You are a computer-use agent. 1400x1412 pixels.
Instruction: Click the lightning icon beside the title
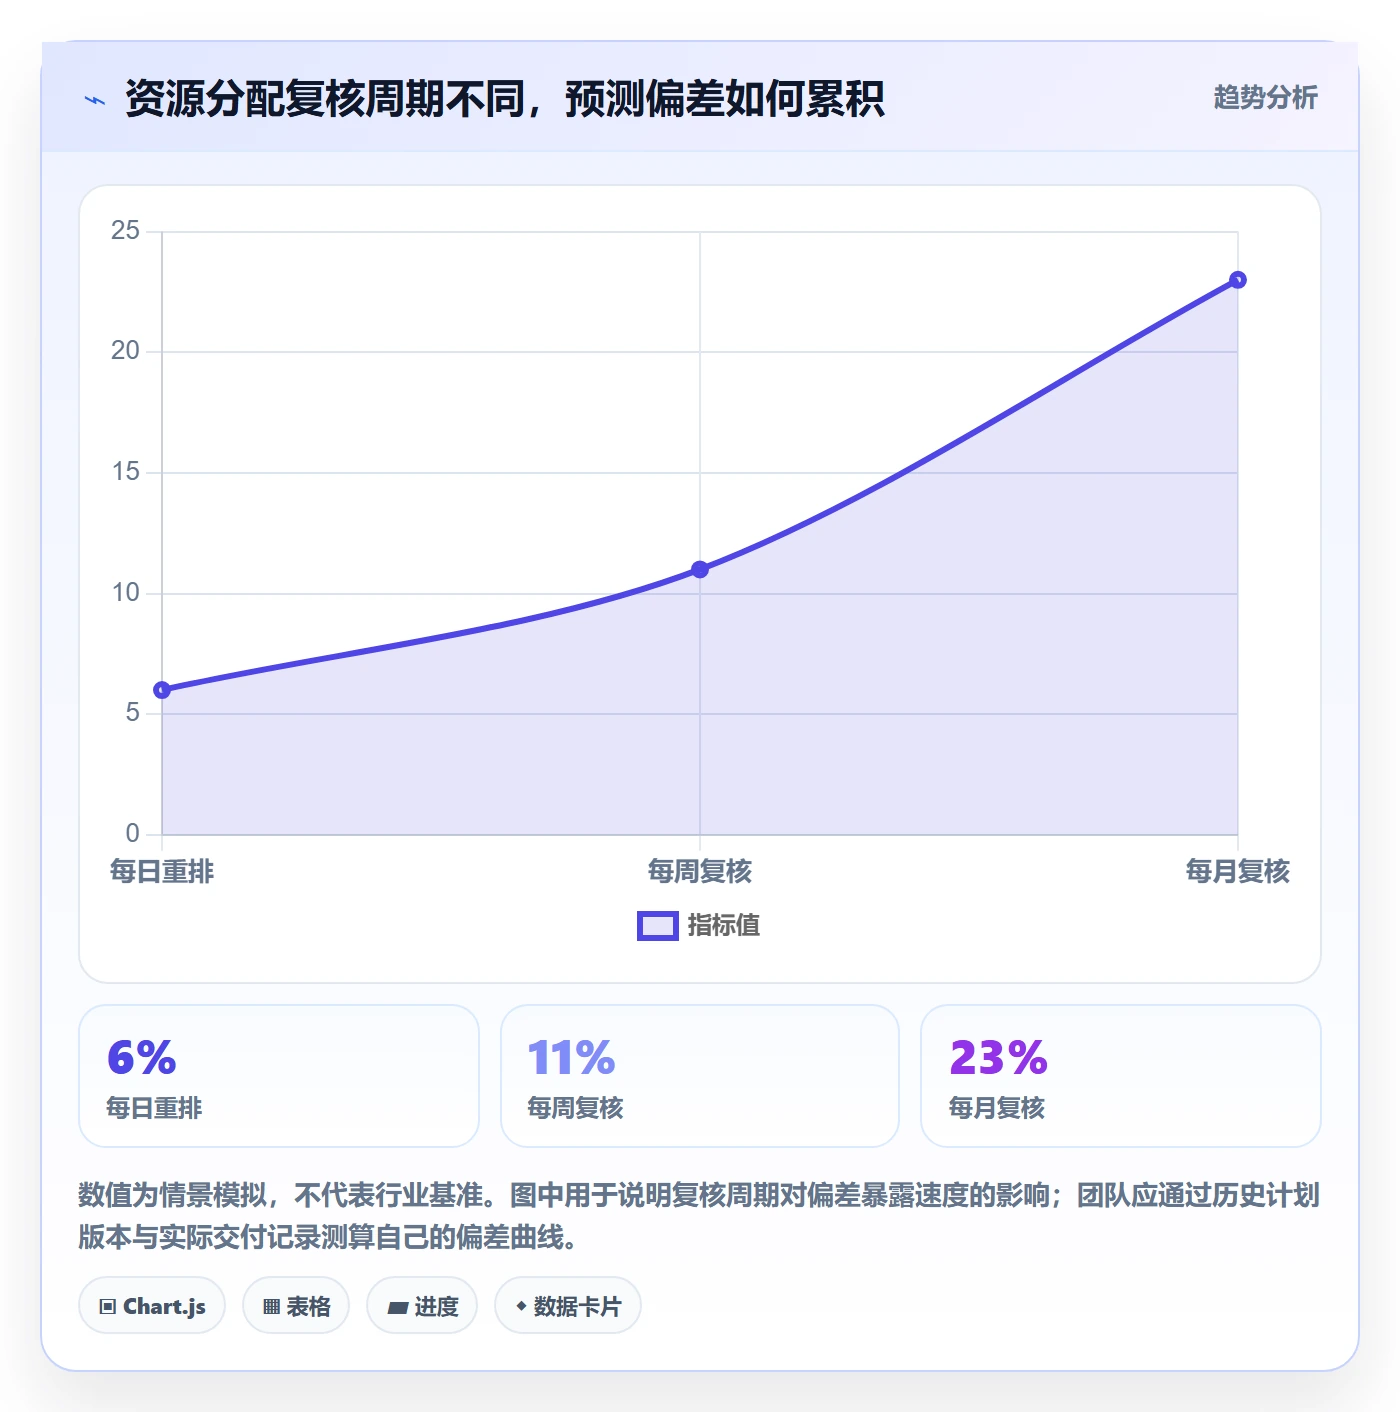tap(95, 100)
